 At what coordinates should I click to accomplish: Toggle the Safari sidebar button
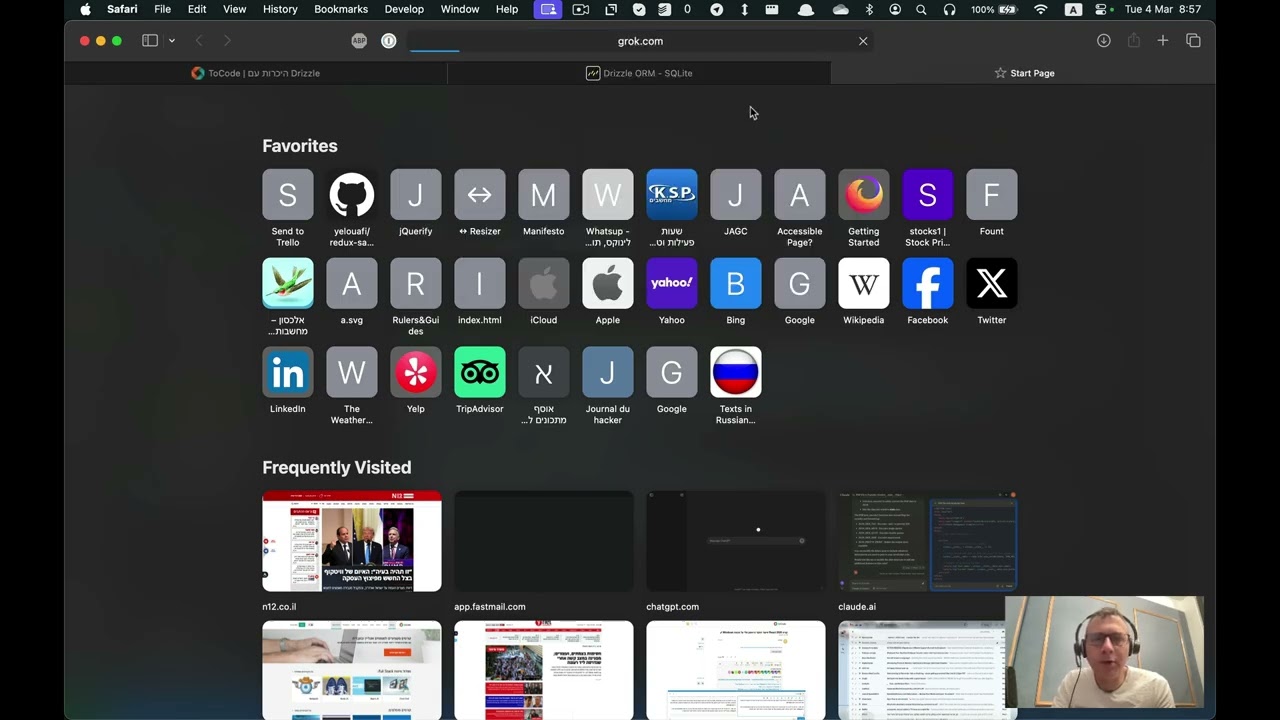(x=150, y=41)
